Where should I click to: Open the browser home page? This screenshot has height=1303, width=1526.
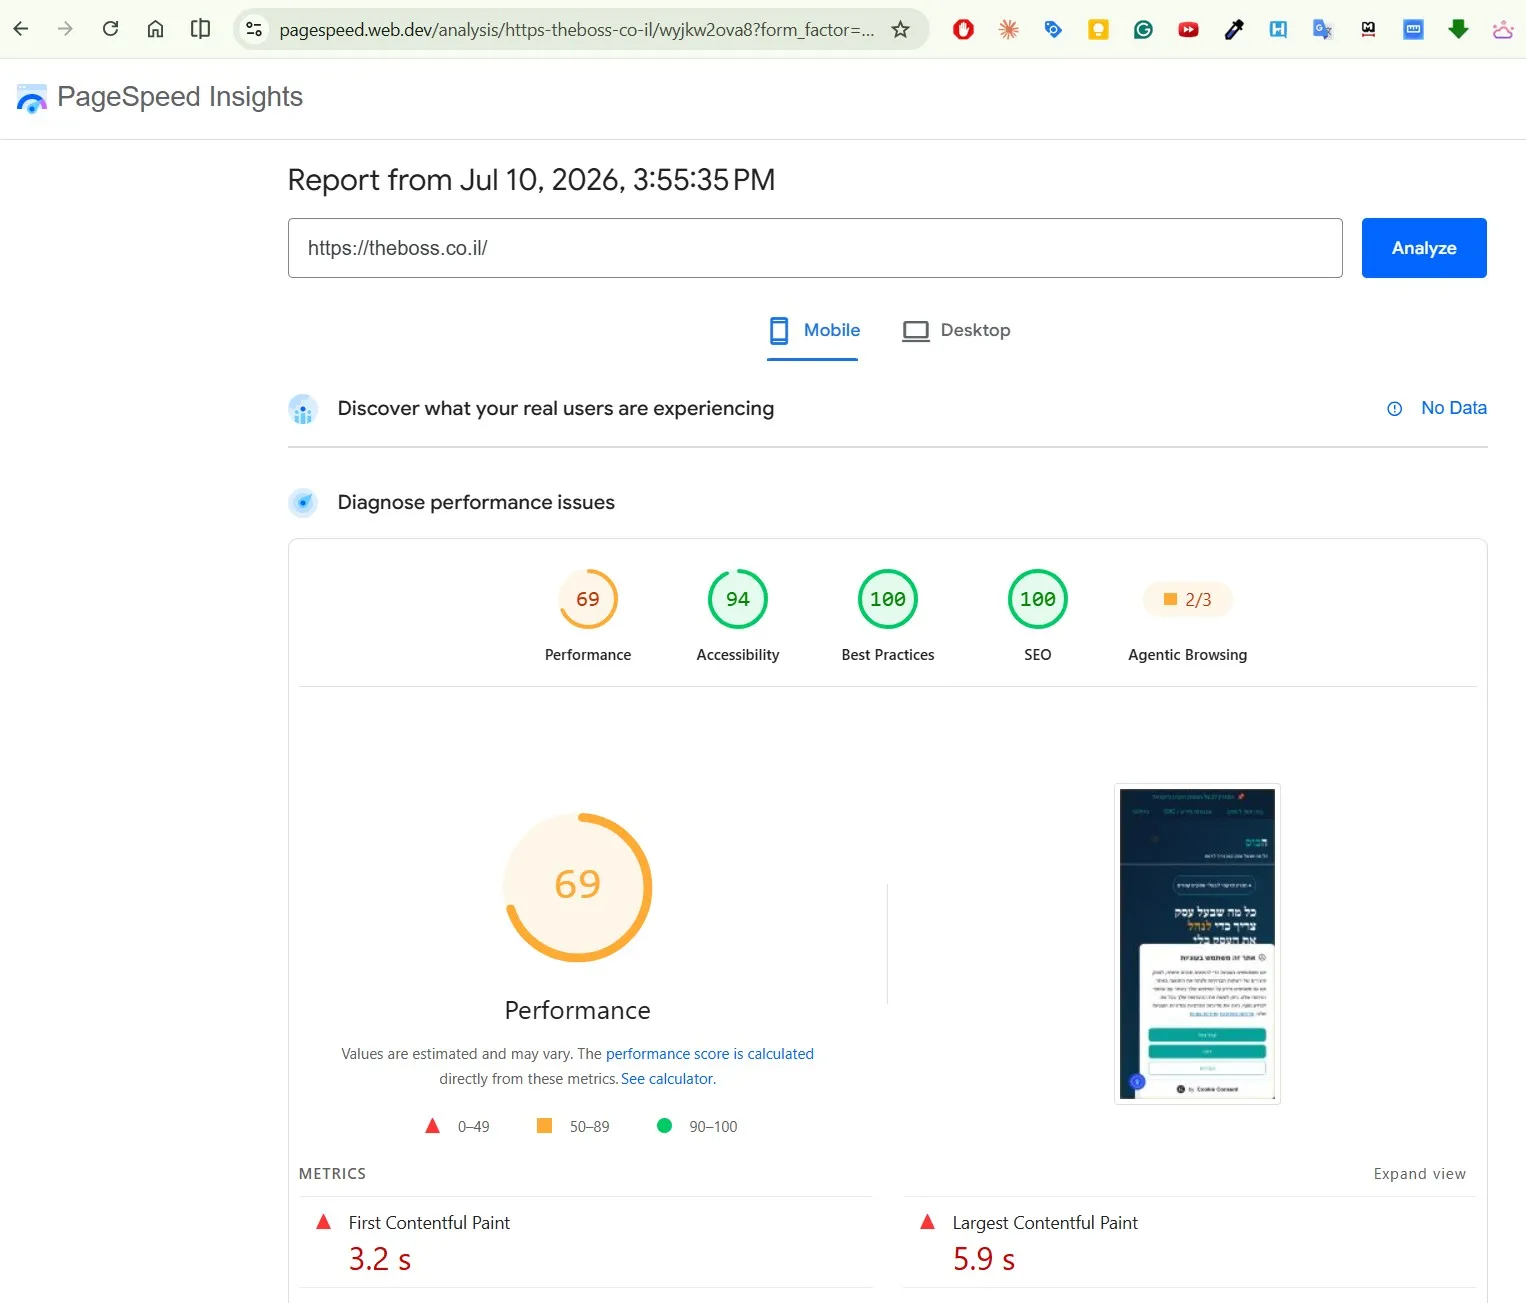point(155,29)
